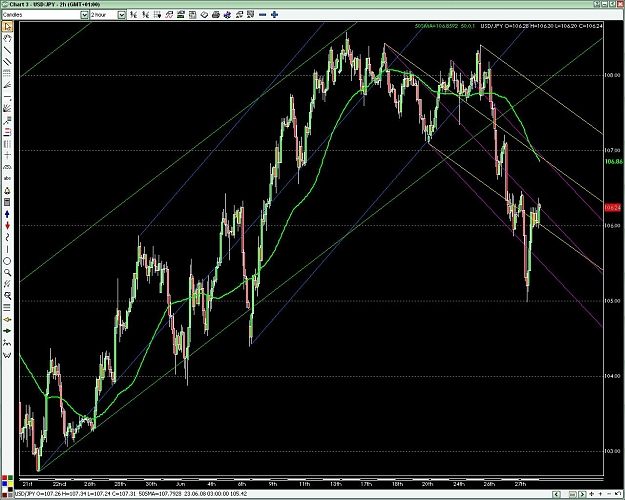Click the bell price alert icon
Screen dimensions: 625x500
[x=7, y=191]
